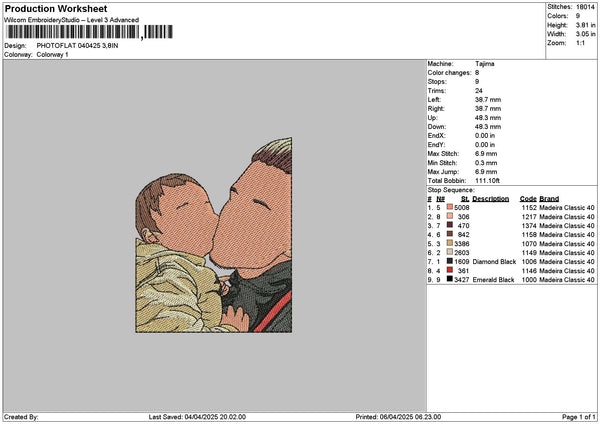Click the brown swatch for code 1158
Viewport: 600px width, 424px height.
click(x=450, y=234)
